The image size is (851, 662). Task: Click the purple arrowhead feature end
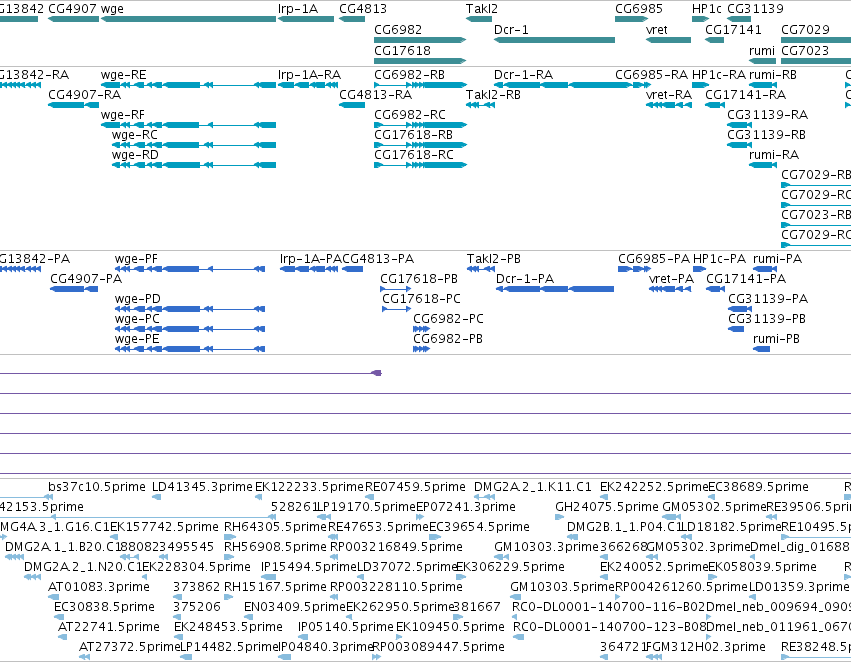point(376,373)
